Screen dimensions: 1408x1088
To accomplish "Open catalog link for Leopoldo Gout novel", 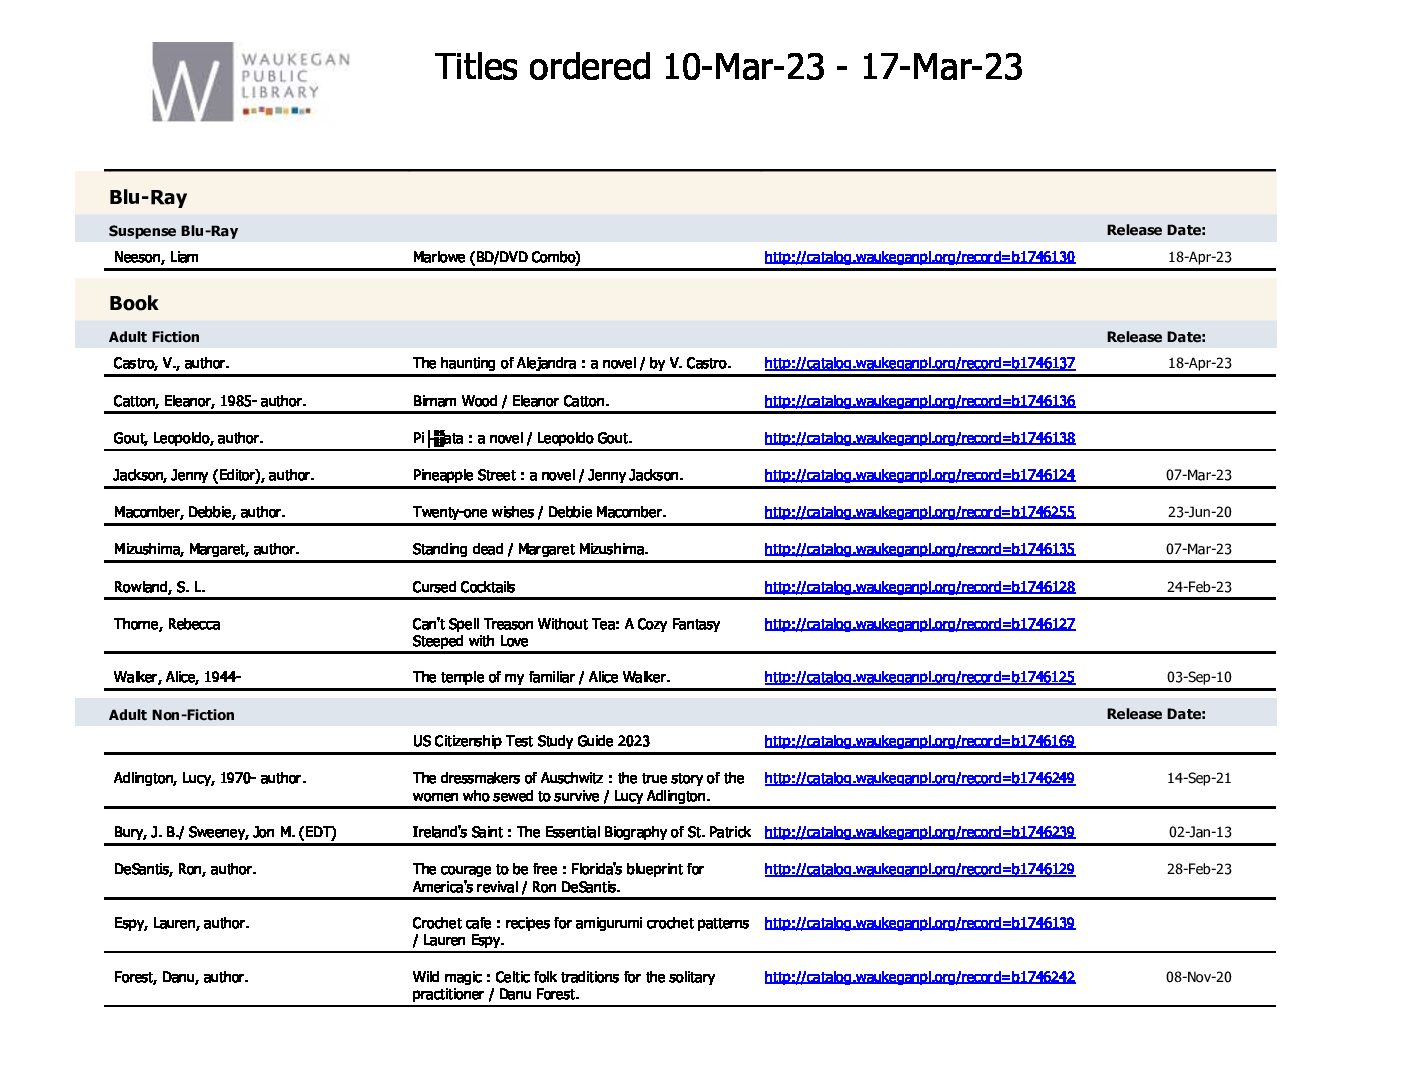I will coord(919,438).
